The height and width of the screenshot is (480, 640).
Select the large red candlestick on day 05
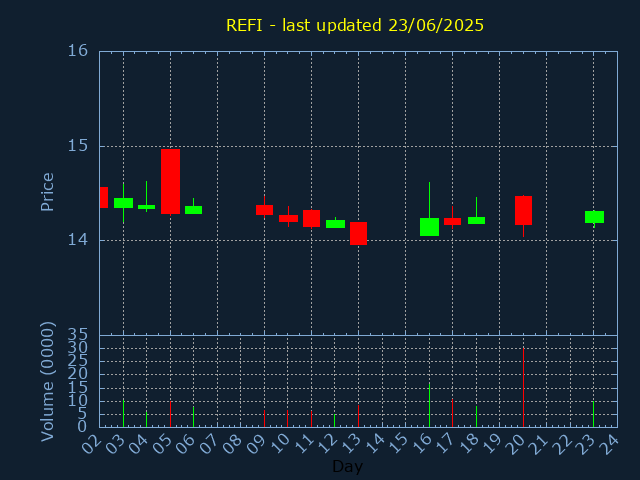(x=170, y=181)
